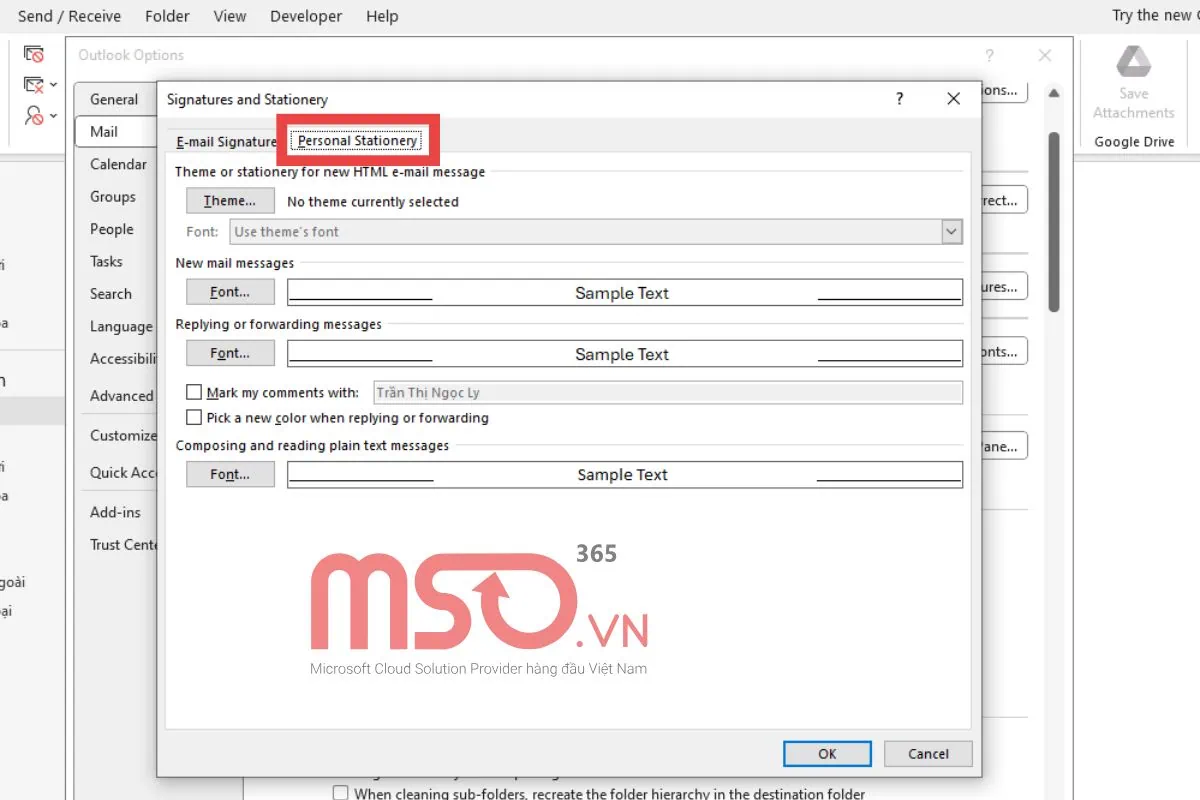The width and height of the screenshot is (1200, 800).
Task: Click the scroll-up arrow in Outlook Options
Action: tap(1054, 94)
